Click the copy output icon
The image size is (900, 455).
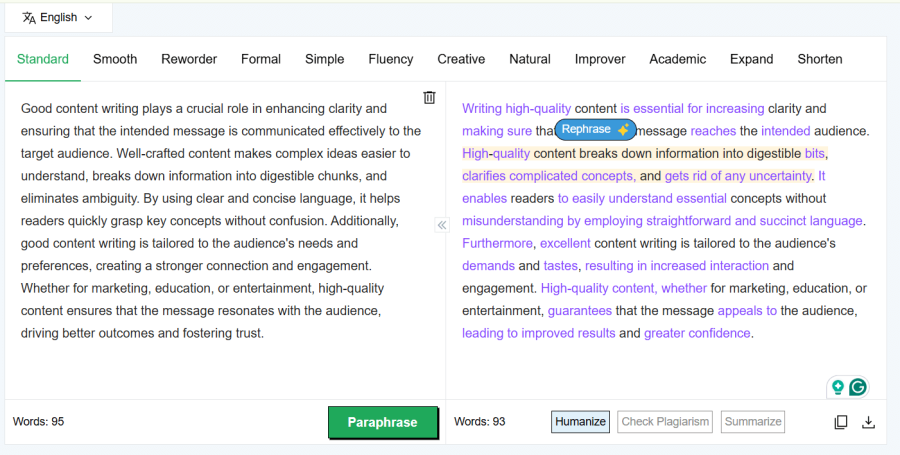(x=841, y=422)
